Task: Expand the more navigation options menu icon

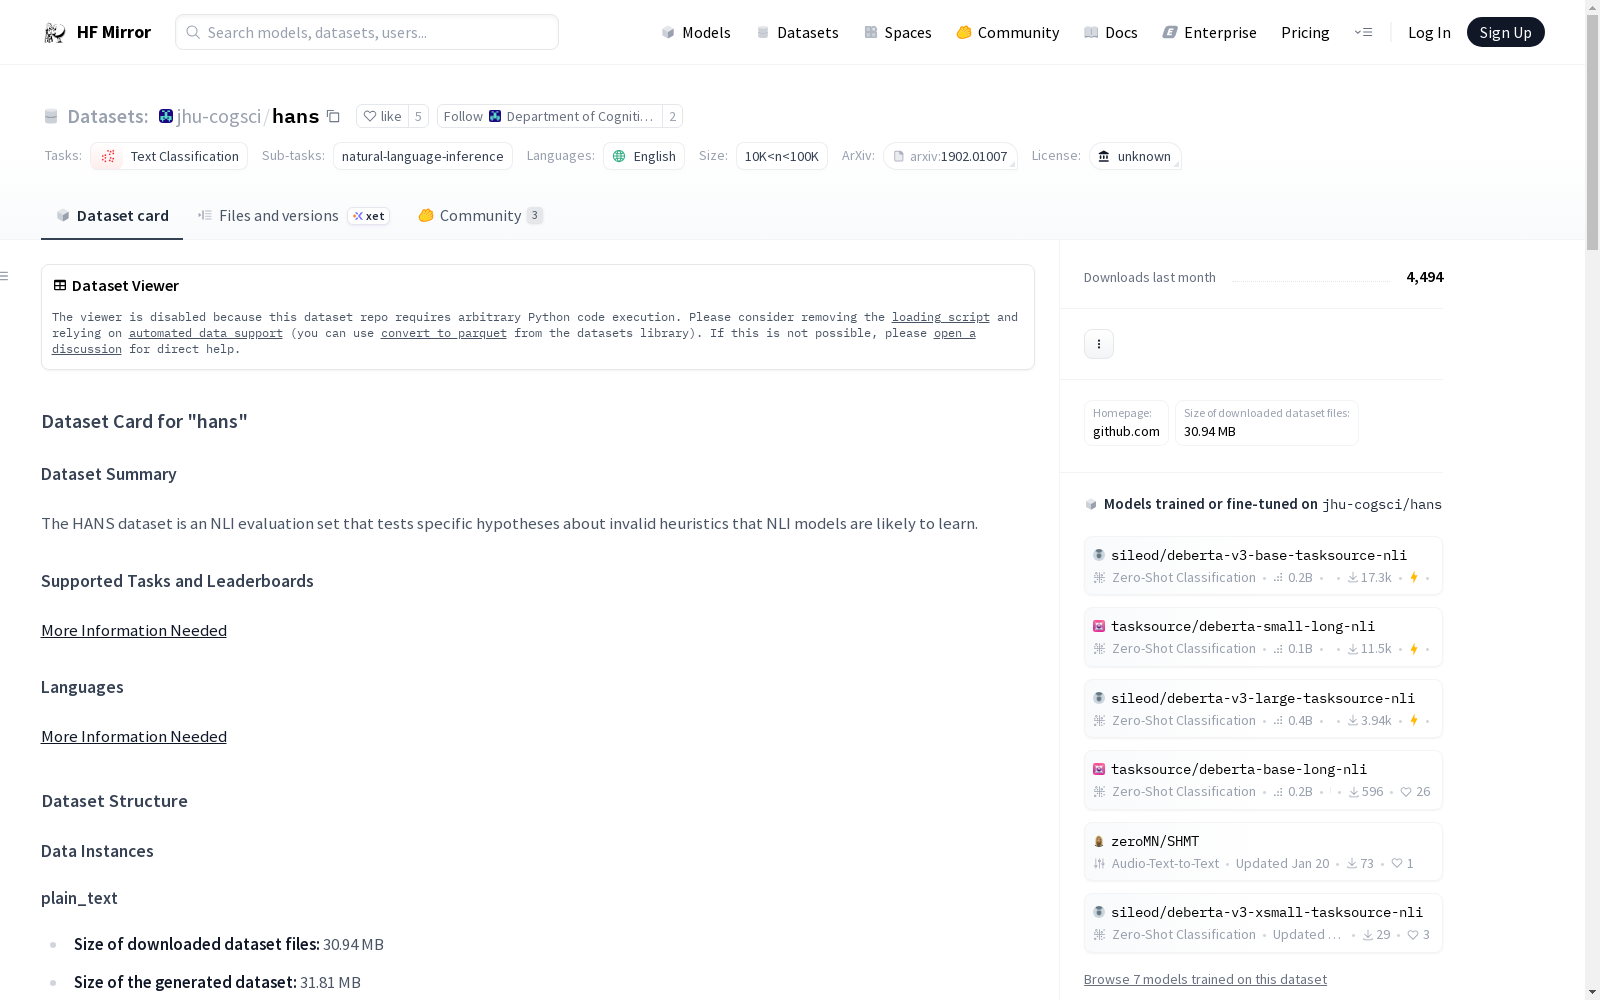Action: pyautogui.click(x=1363, y=33)
